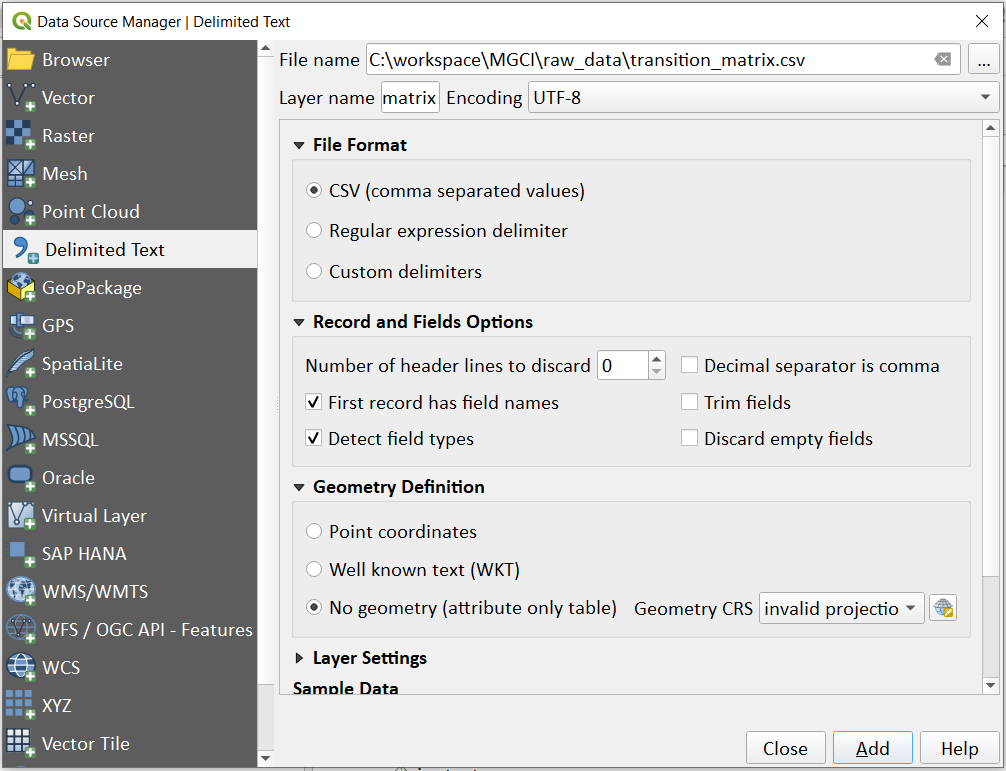
Task: Click options panel scroll down arrow
Action: pyautogui.click(x=990, y=686)
